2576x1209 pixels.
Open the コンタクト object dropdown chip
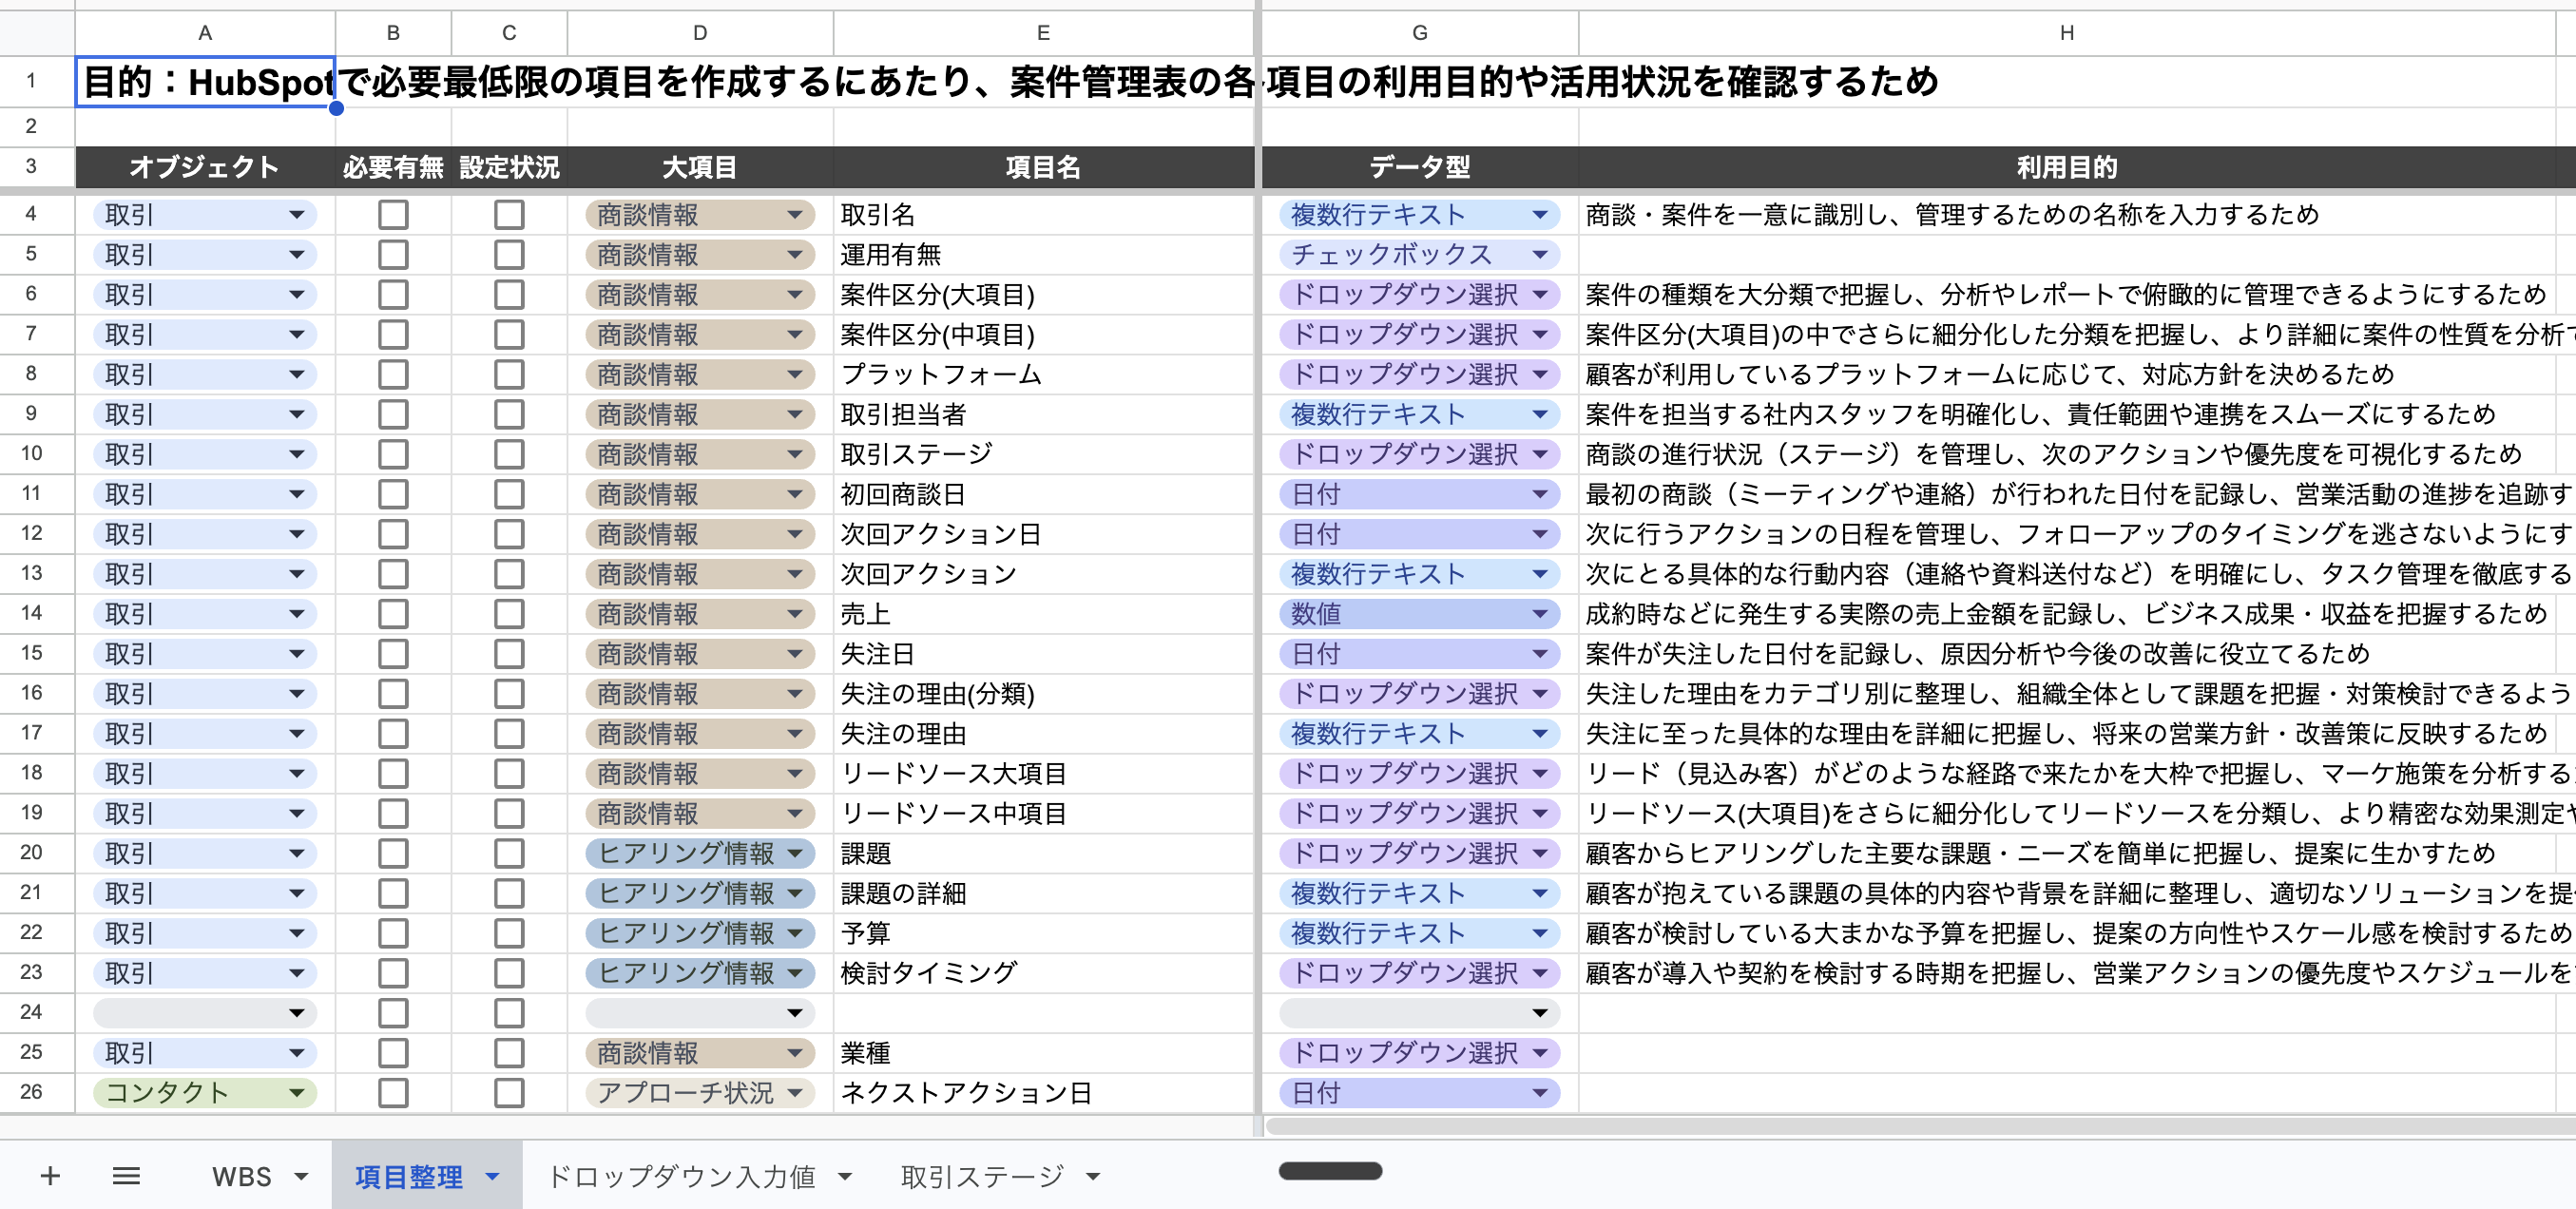[205, 1093]
